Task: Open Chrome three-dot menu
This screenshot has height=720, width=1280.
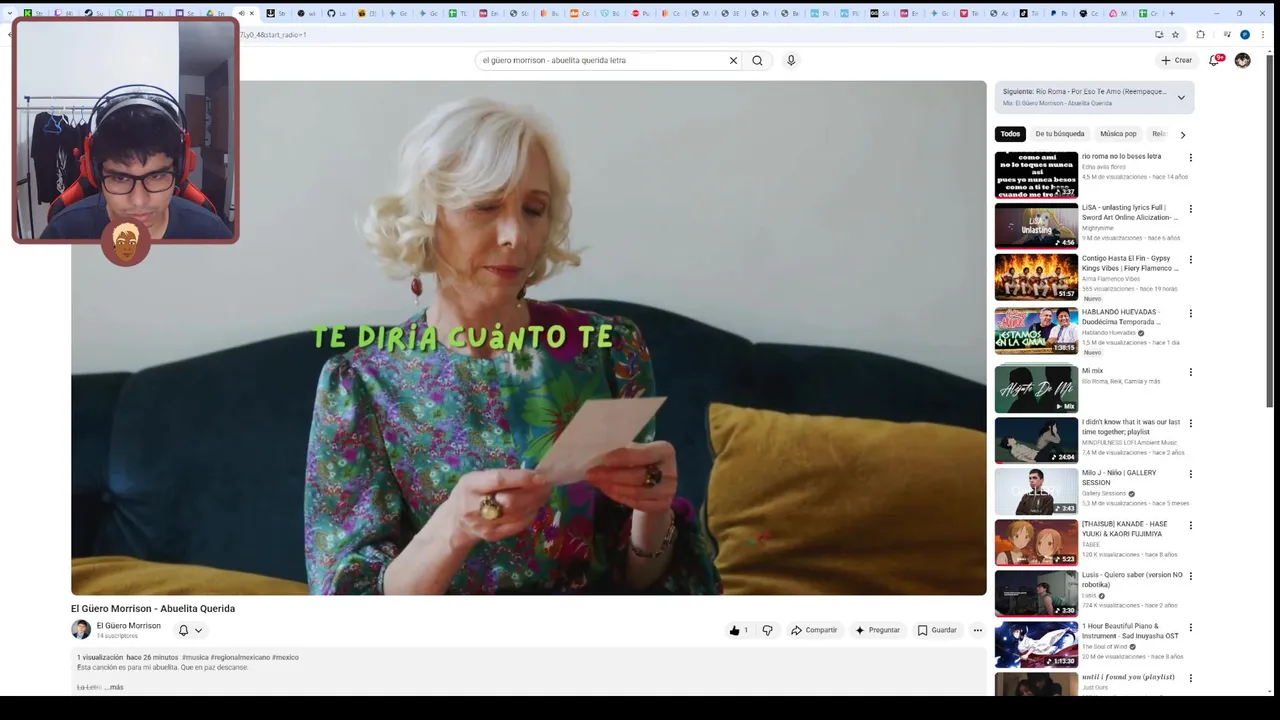Action: pyautogui.click(x=1263, y=34)
